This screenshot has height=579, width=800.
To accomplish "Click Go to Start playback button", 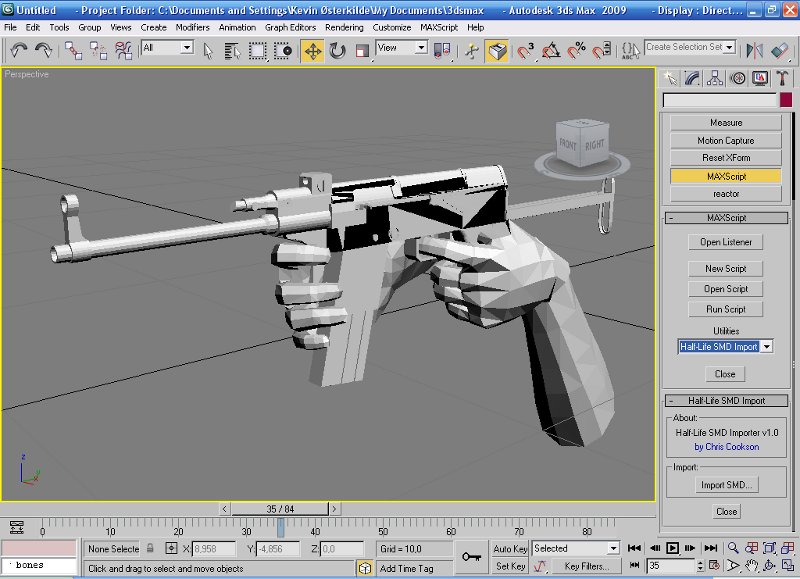I will (x=634, y=548).
